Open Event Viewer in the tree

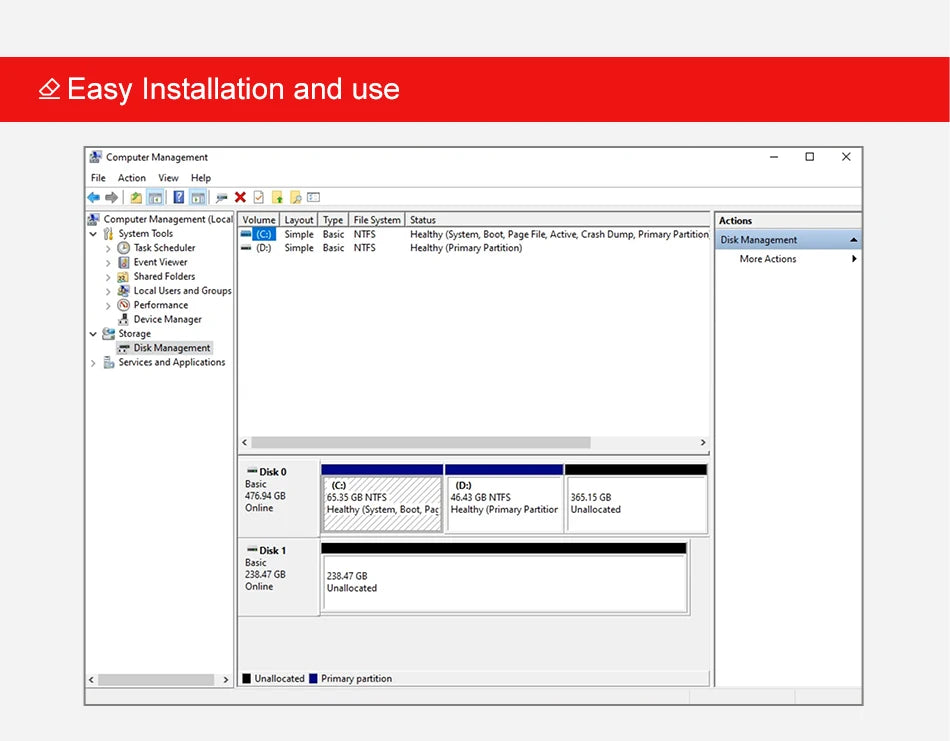(160, 262)
